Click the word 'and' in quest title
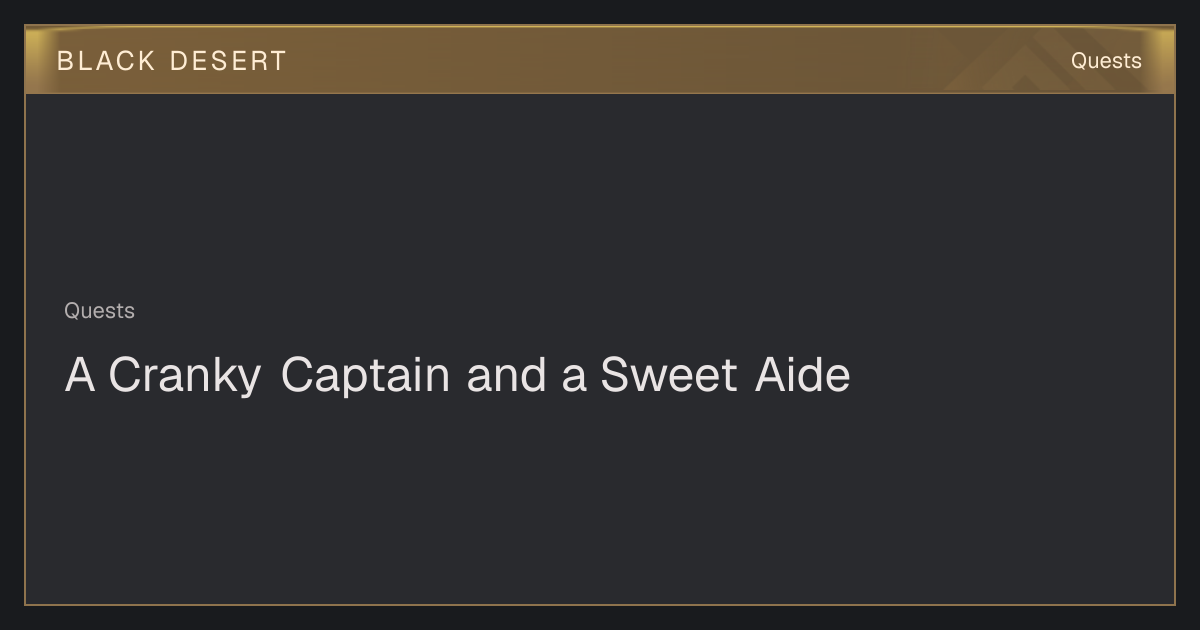1200x630 pixels. click(x=506, y=375)
